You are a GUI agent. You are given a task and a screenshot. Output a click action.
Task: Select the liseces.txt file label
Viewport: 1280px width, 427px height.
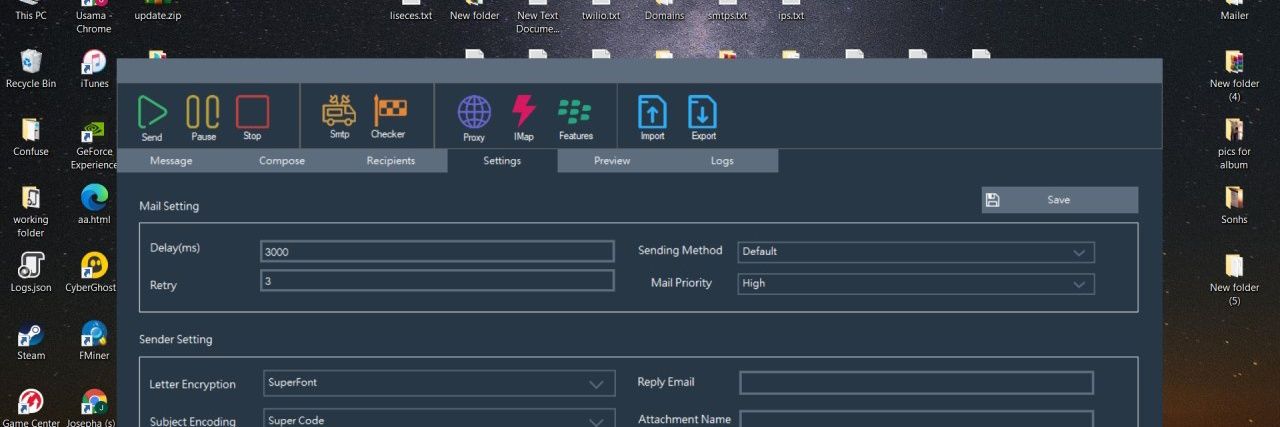[x=411, y=16]
